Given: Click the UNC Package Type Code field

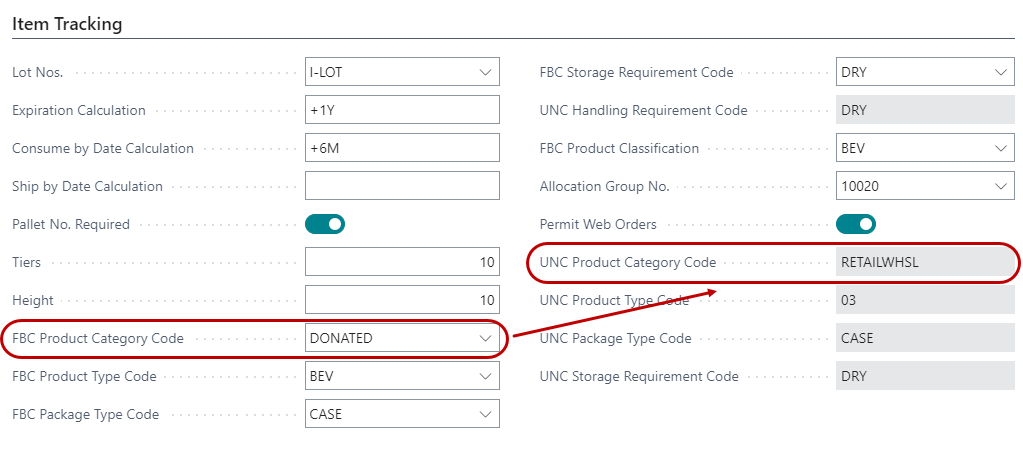Looking at the screenshot, I should point(924,338).
